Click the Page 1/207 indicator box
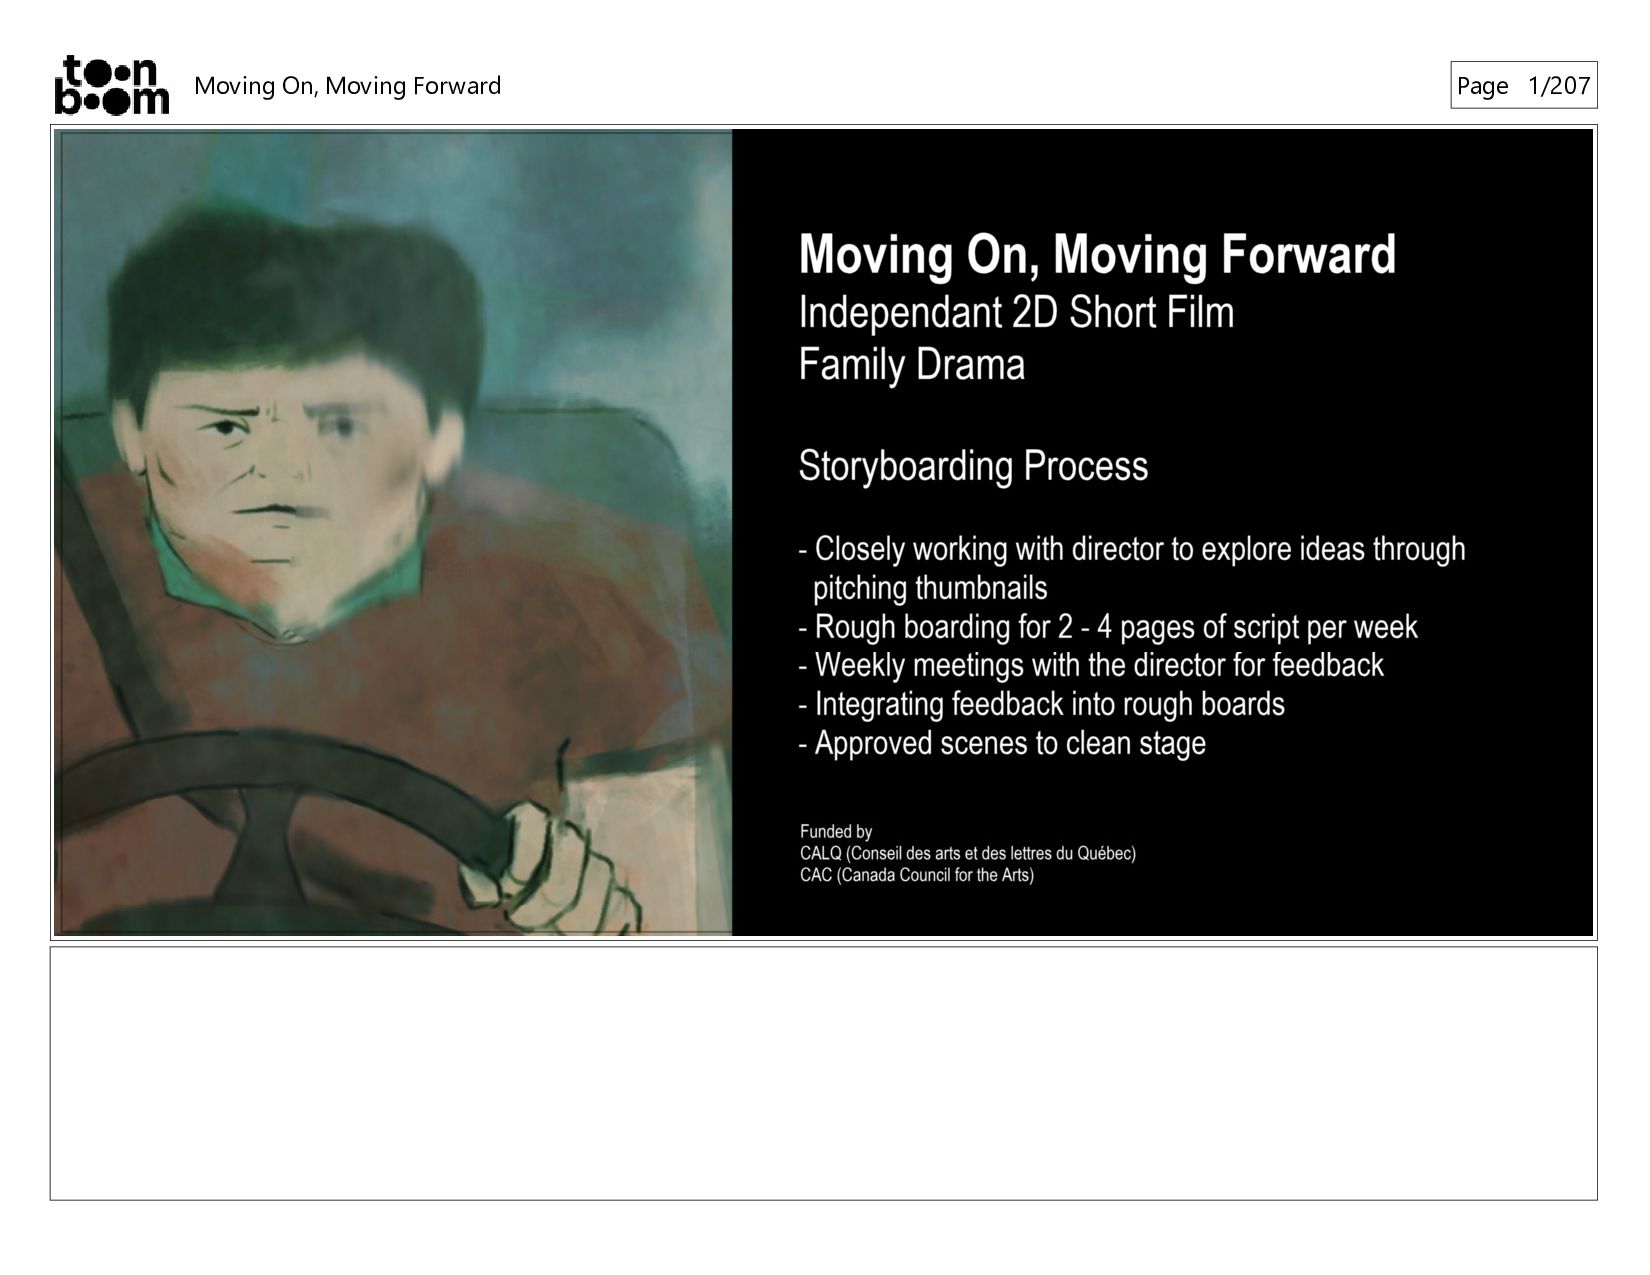This screenshot has width=1650, height=1275. point(1523,85)
